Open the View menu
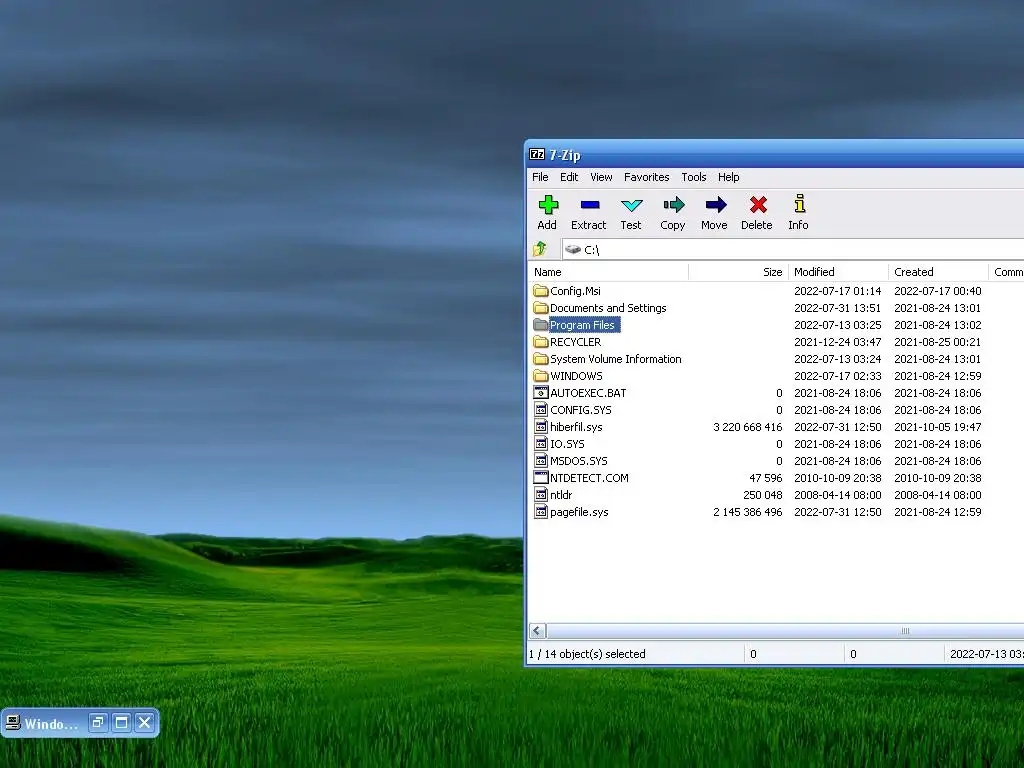Screen dimensions: 1024x768 [x=601, y=177]
